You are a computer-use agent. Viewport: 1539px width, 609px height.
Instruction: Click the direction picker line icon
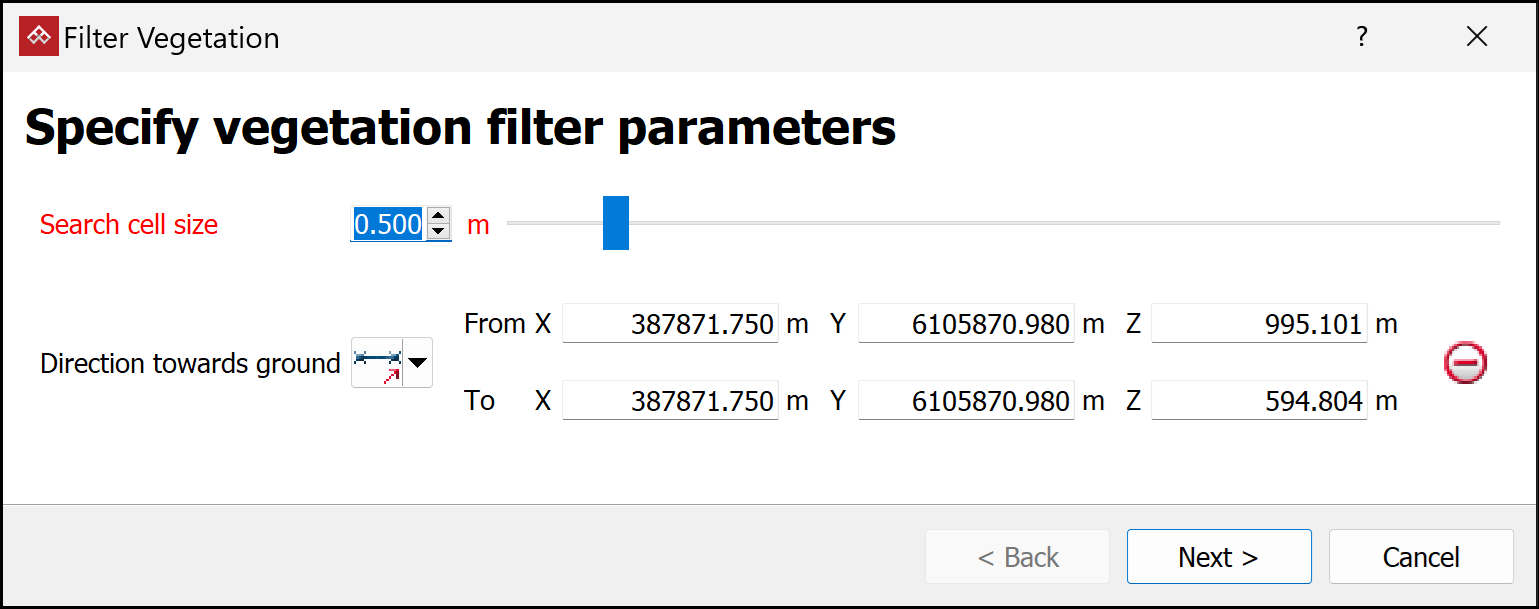click(378, 362)
